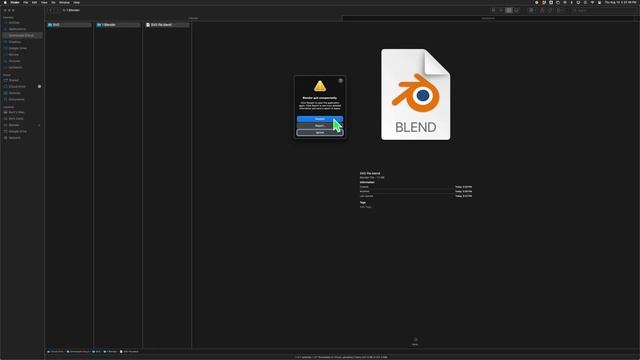This screenshot has height=360, width=640.
Task: Open the File menu
Action: pyautogui.click(x=26, y=2)
